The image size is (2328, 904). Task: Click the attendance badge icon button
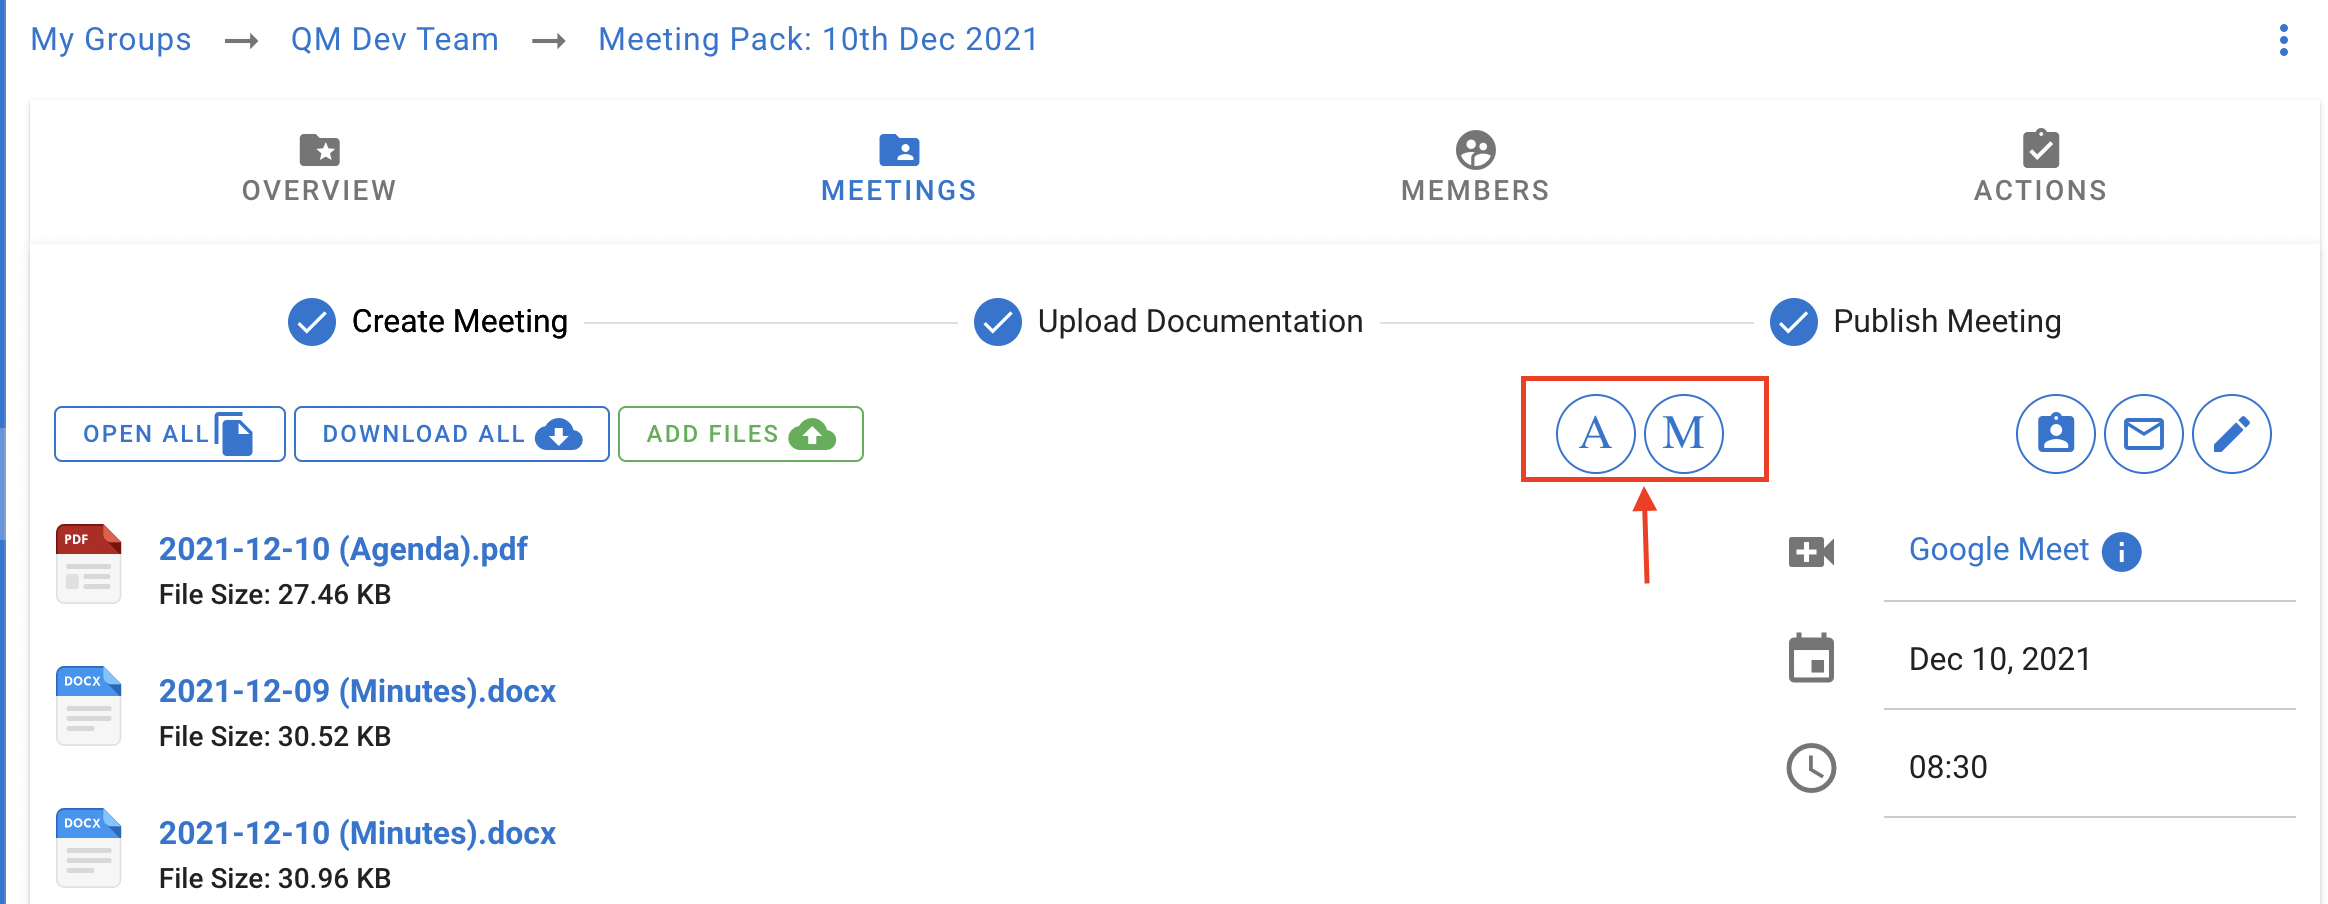pos(2055,434)
